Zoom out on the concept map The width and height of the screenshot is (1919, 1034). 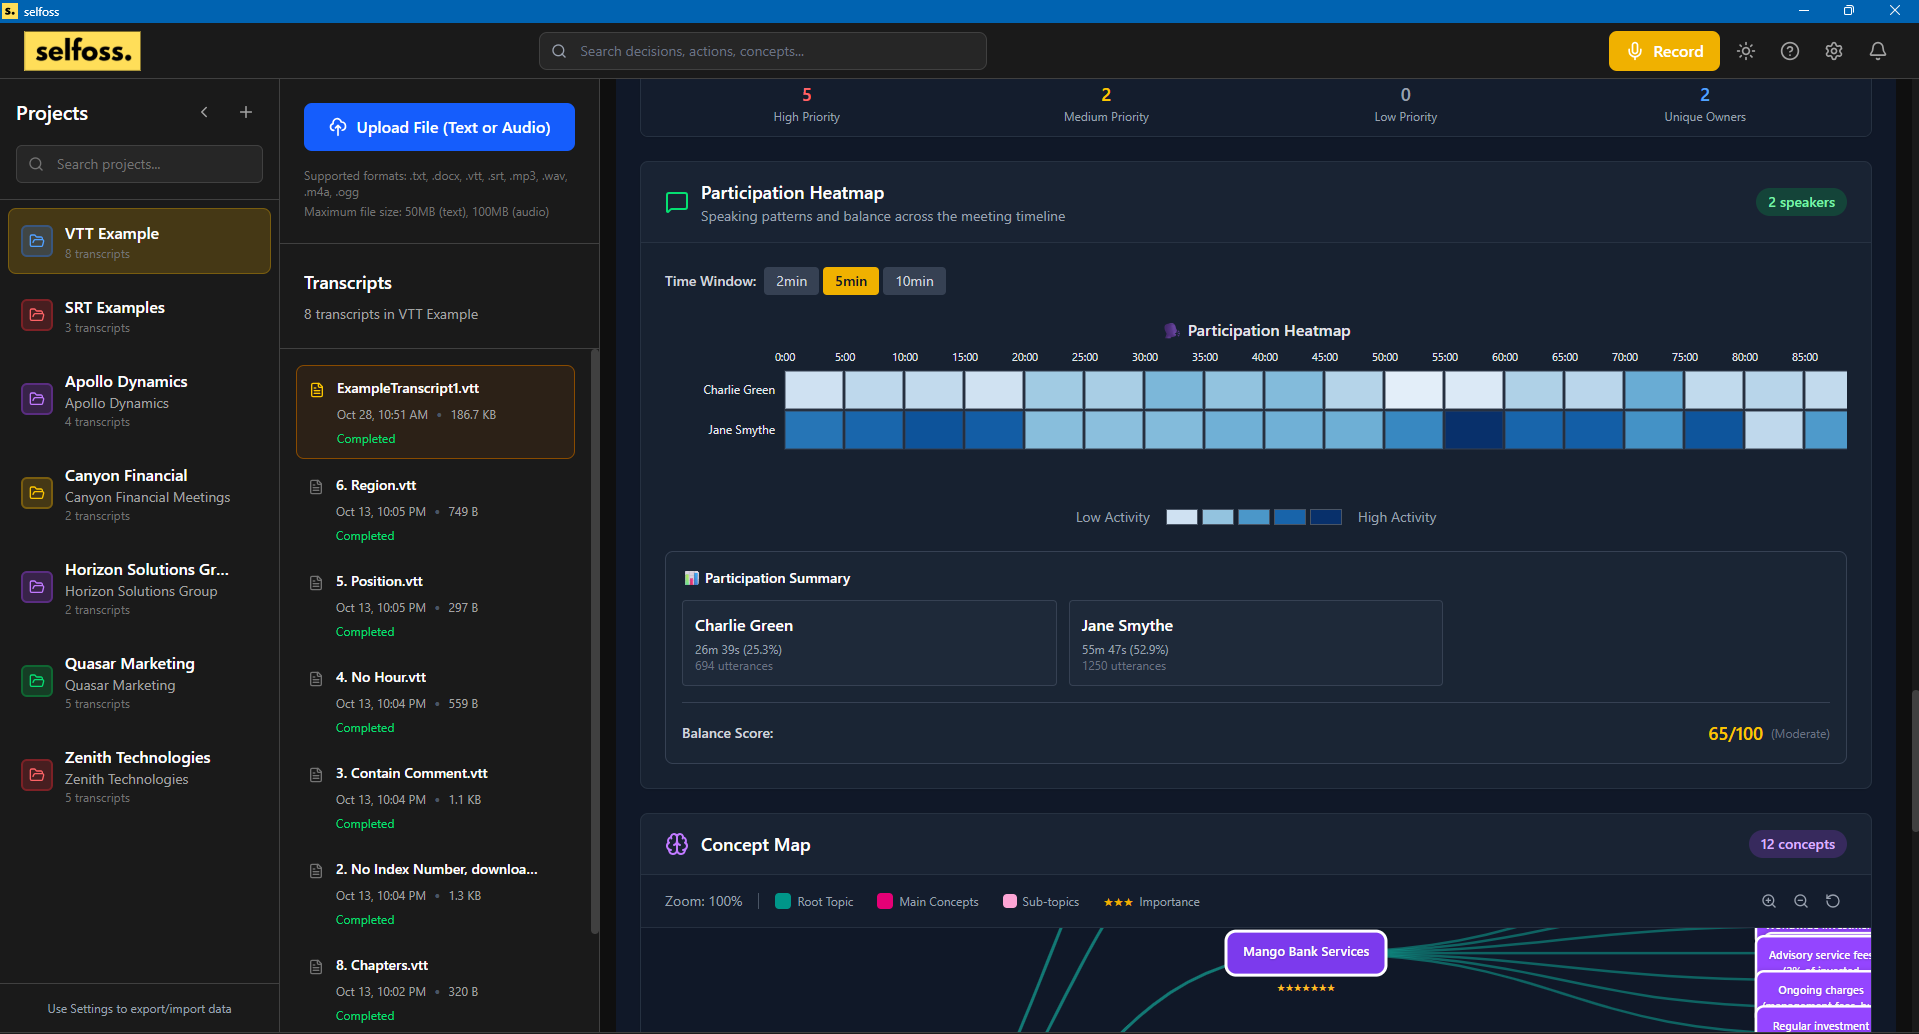[1801, 901]
